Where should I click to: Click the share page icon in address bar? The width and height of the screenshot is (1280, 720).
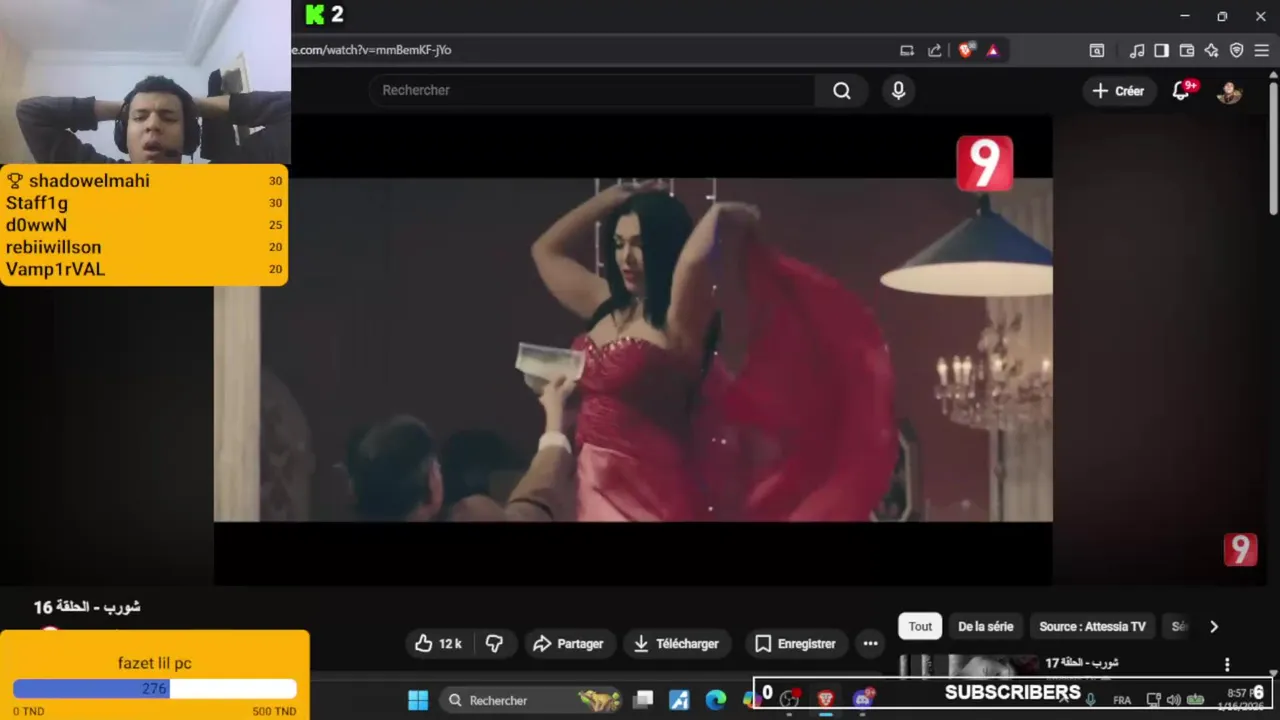934,50
